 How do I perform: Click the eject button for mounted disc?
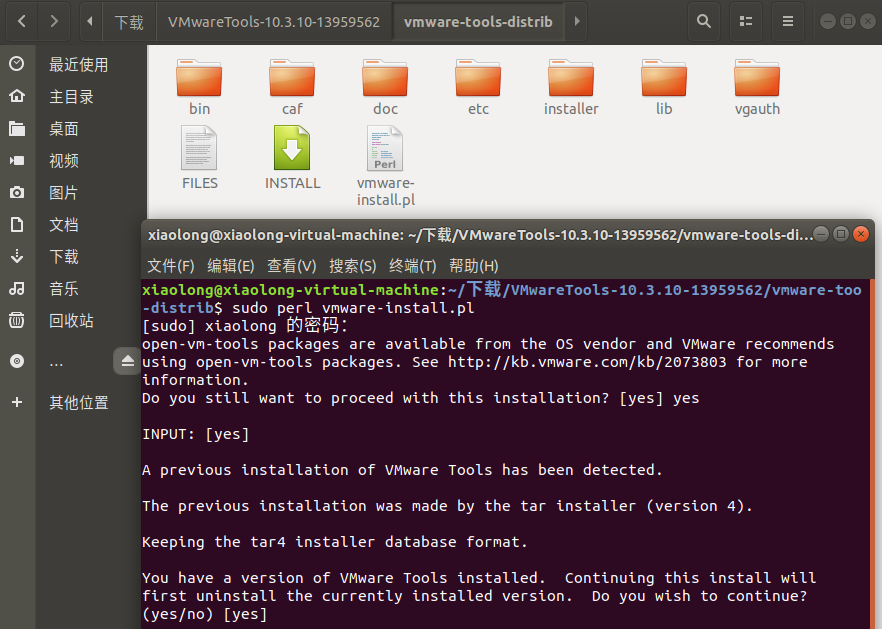128,361
